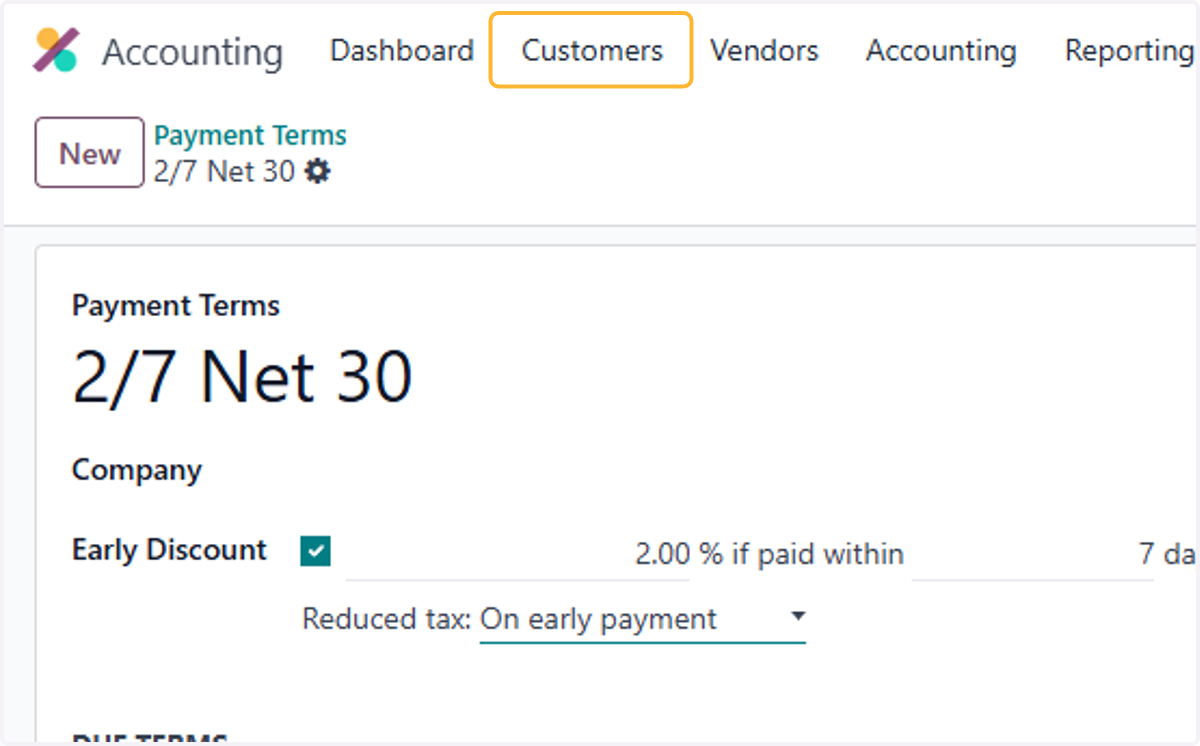
Task: Click the Payment Terms label above the name
Action: click(x=176, y=306)
